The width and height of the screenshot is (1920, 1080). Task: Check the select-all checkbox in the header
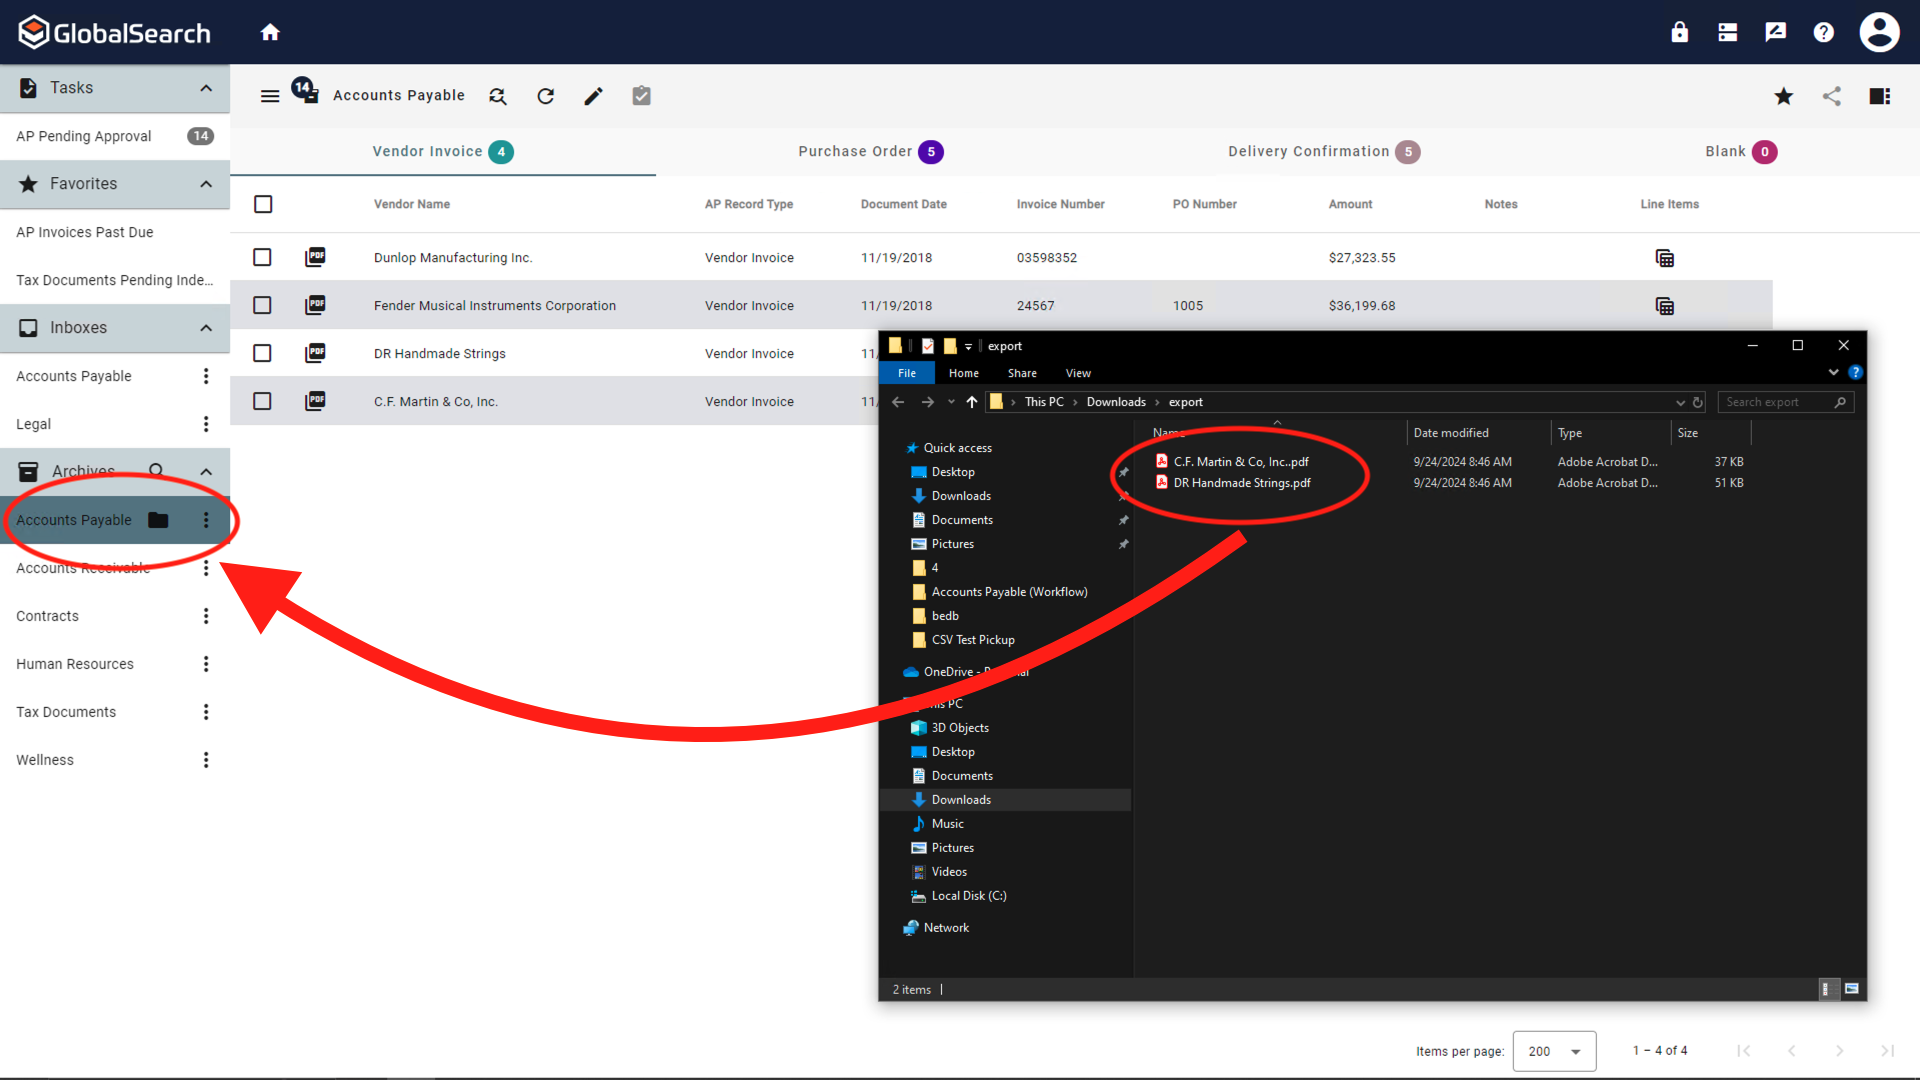point(263,204)
